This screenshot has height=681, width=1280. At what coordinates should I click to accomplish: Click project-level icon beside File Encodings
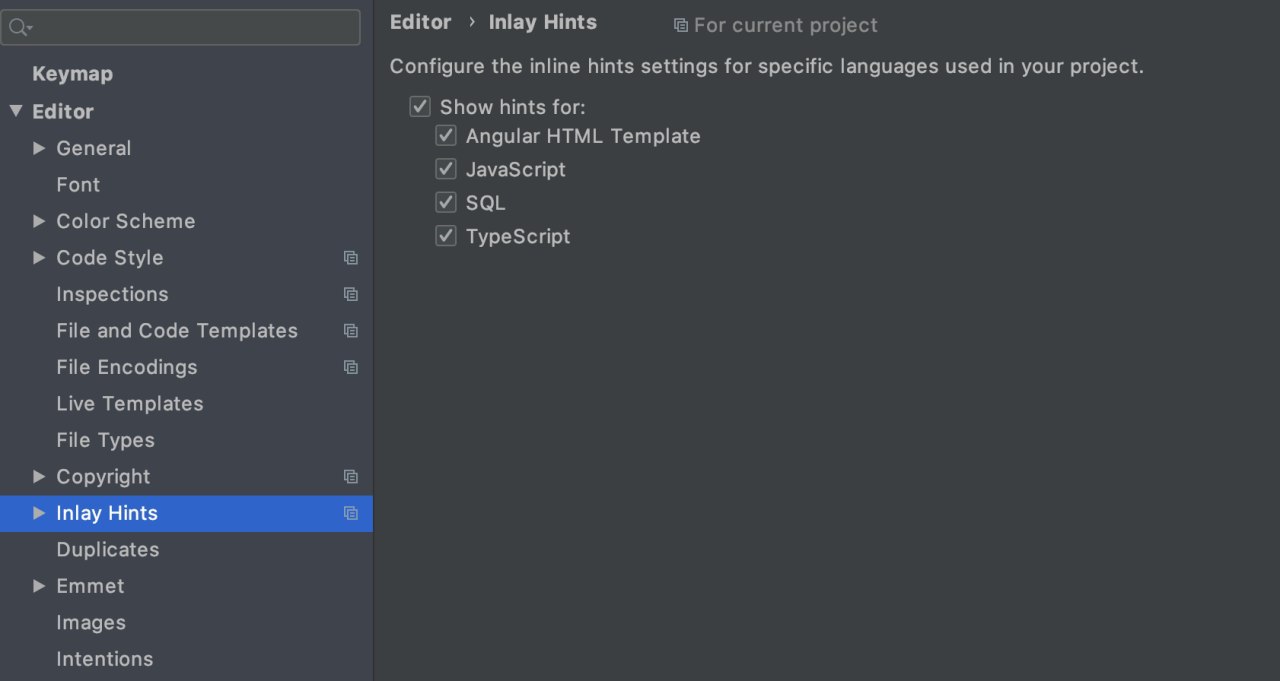(x=350, y=367)
